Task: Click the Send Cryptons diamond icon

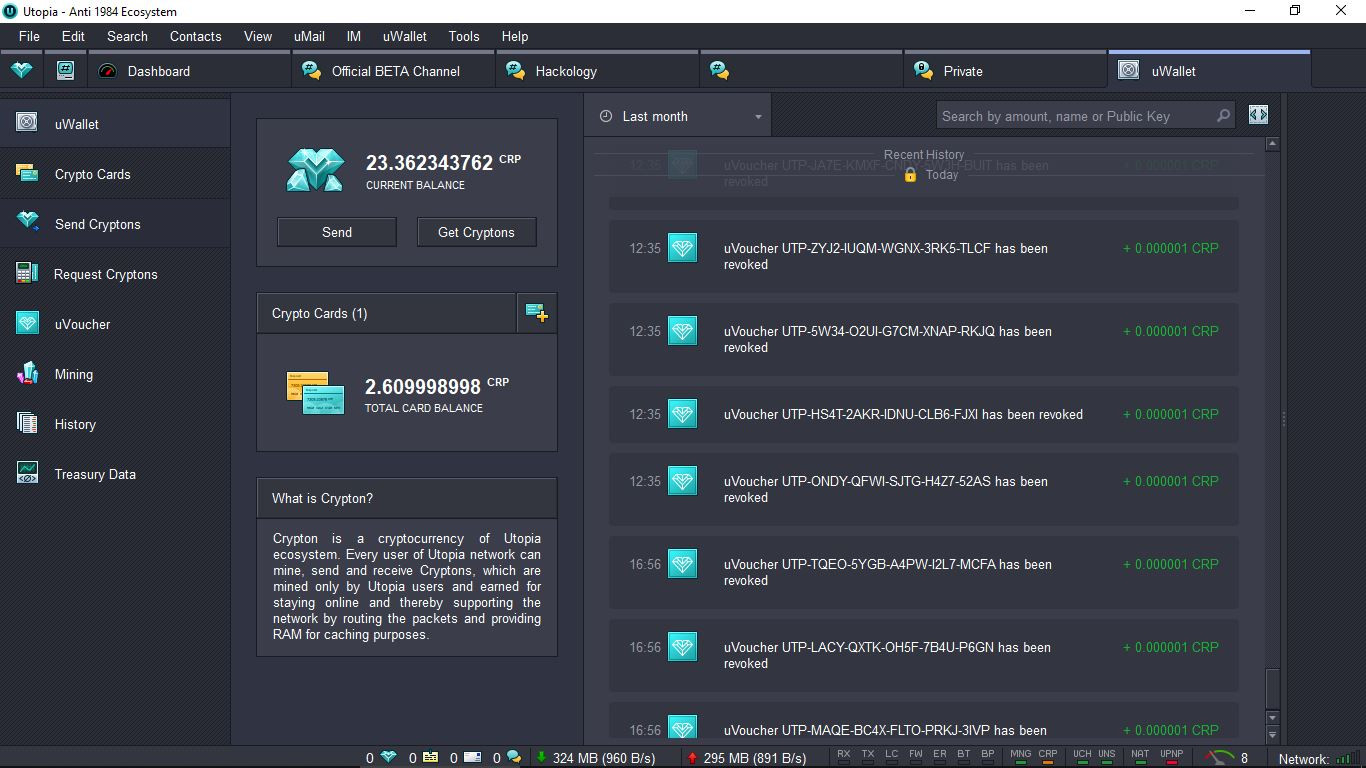Action: coord(27,221)
